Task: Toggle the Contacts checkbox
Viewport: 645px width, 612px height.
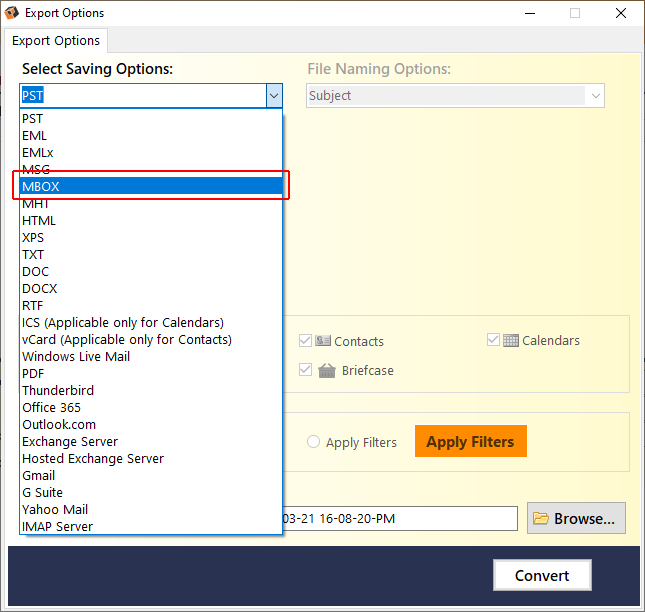Action: (x=305, y=341)
